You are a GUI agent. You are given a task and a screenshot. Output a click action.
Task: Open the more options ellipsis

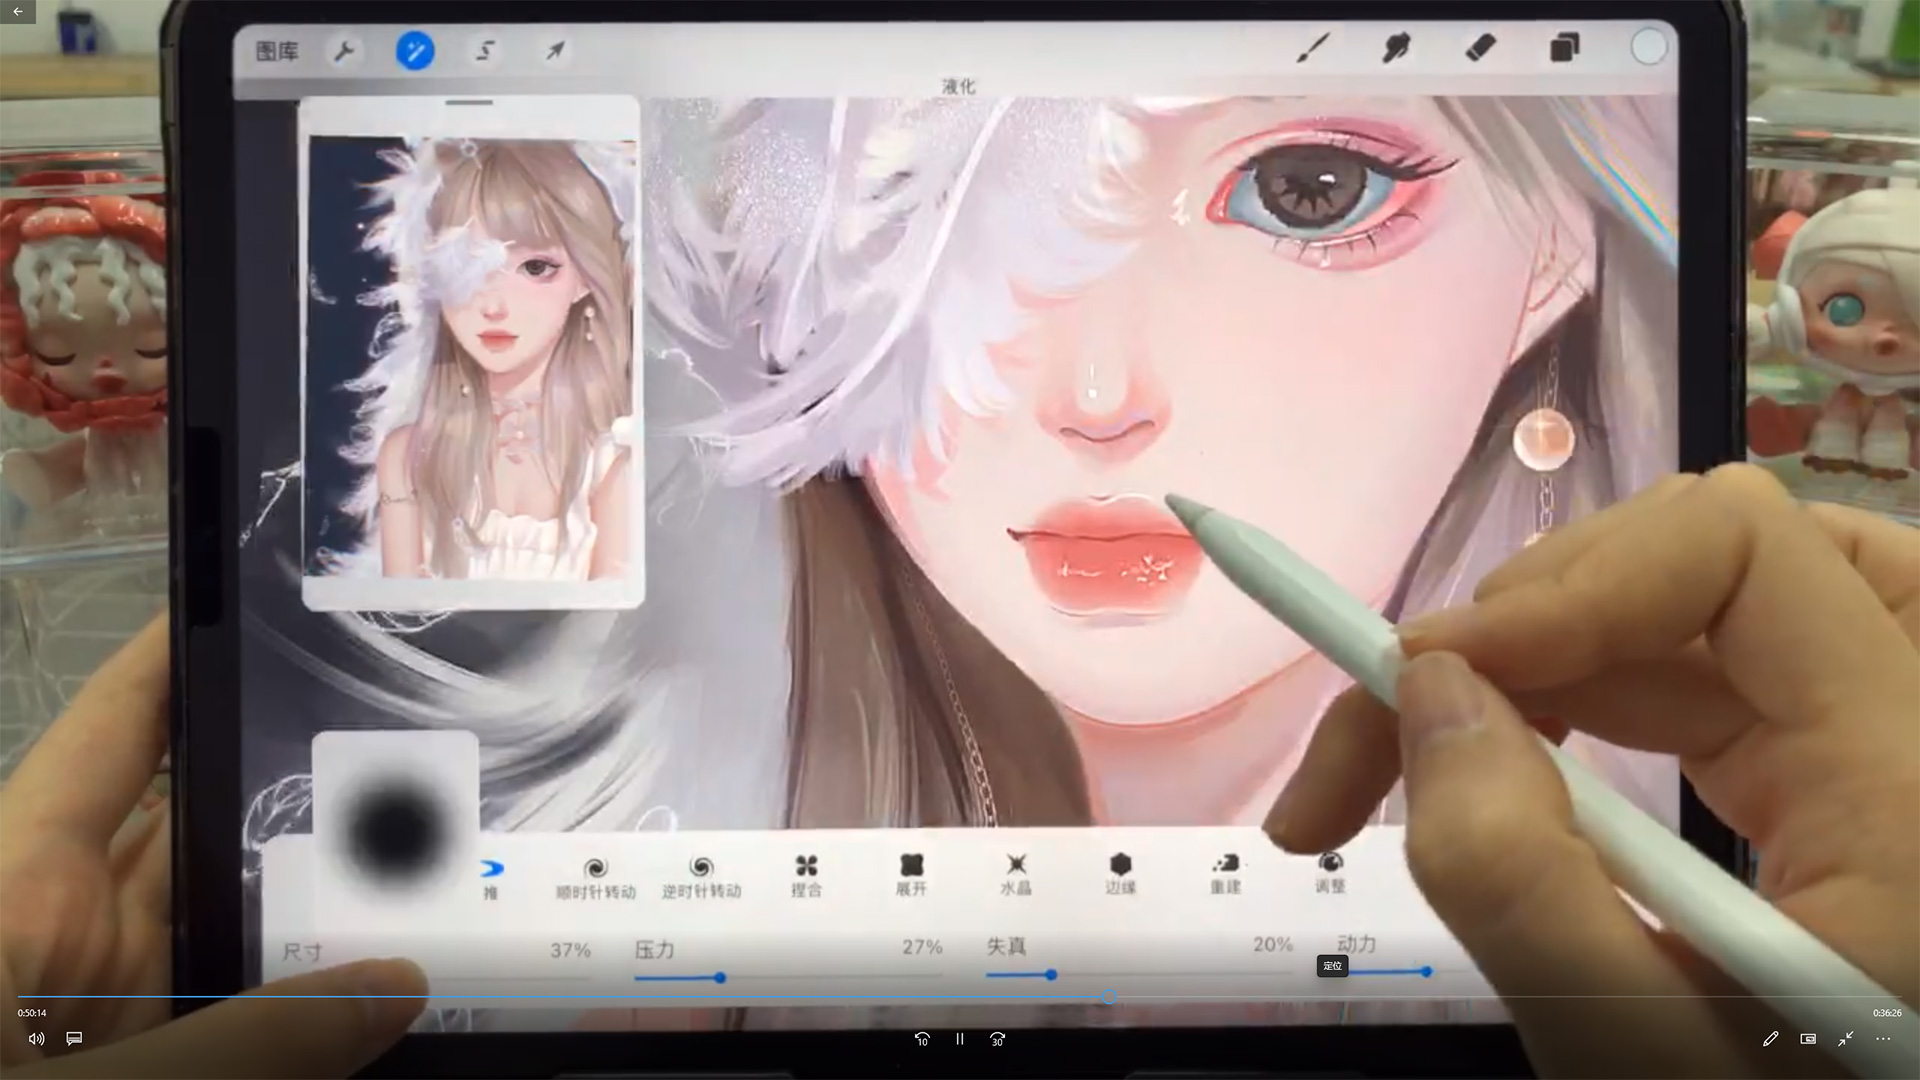click(1883, 1039)
